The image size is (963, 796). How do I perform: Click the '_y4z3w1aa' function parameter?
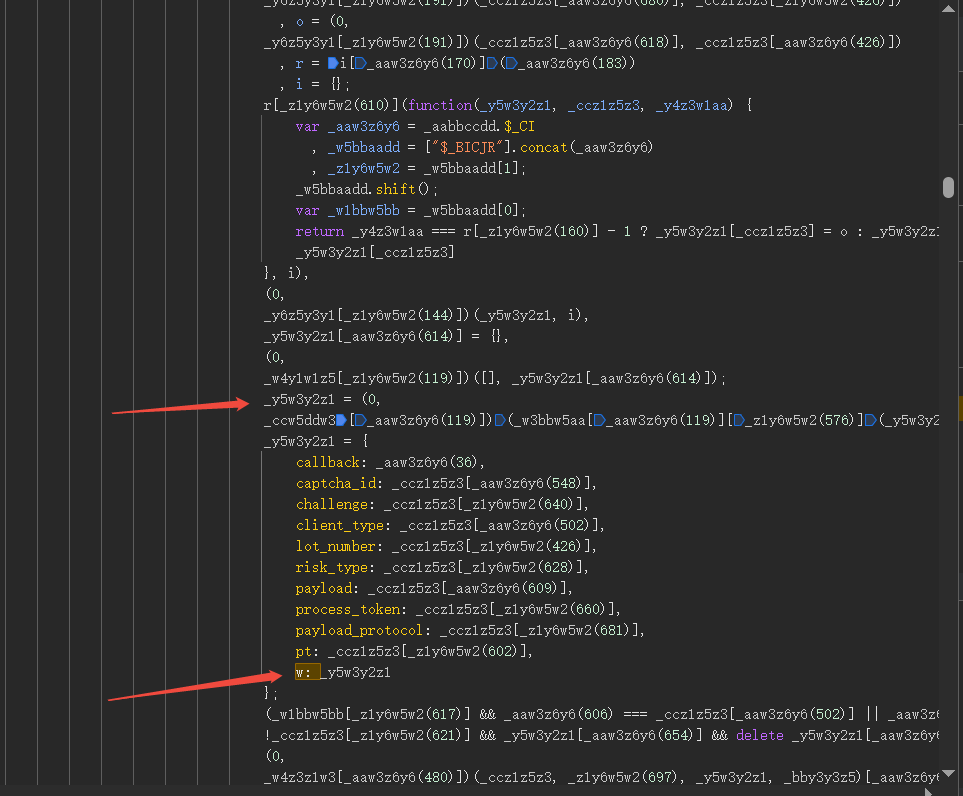click(691, 105)
